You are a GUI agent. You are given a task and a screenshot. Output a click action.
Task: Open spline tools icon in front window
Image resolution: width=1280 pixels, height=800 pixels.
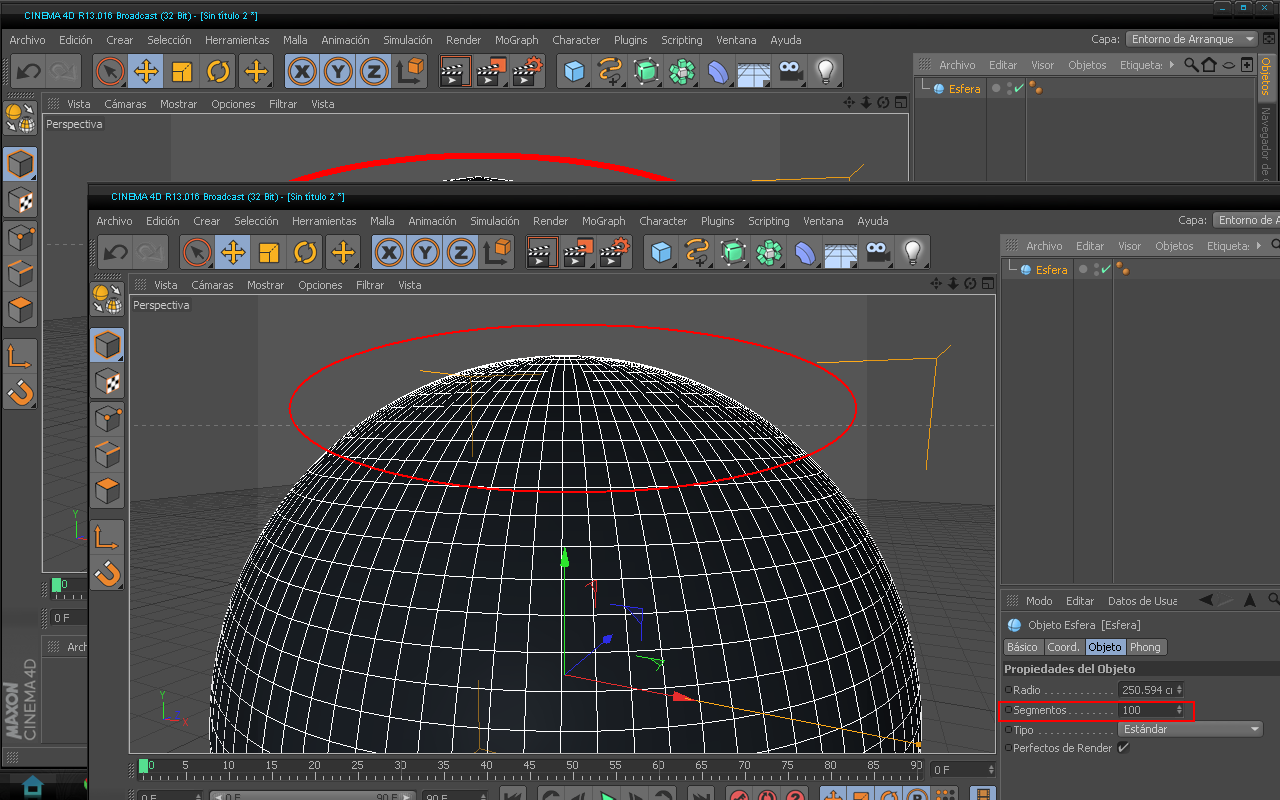(x=696, y=252)
